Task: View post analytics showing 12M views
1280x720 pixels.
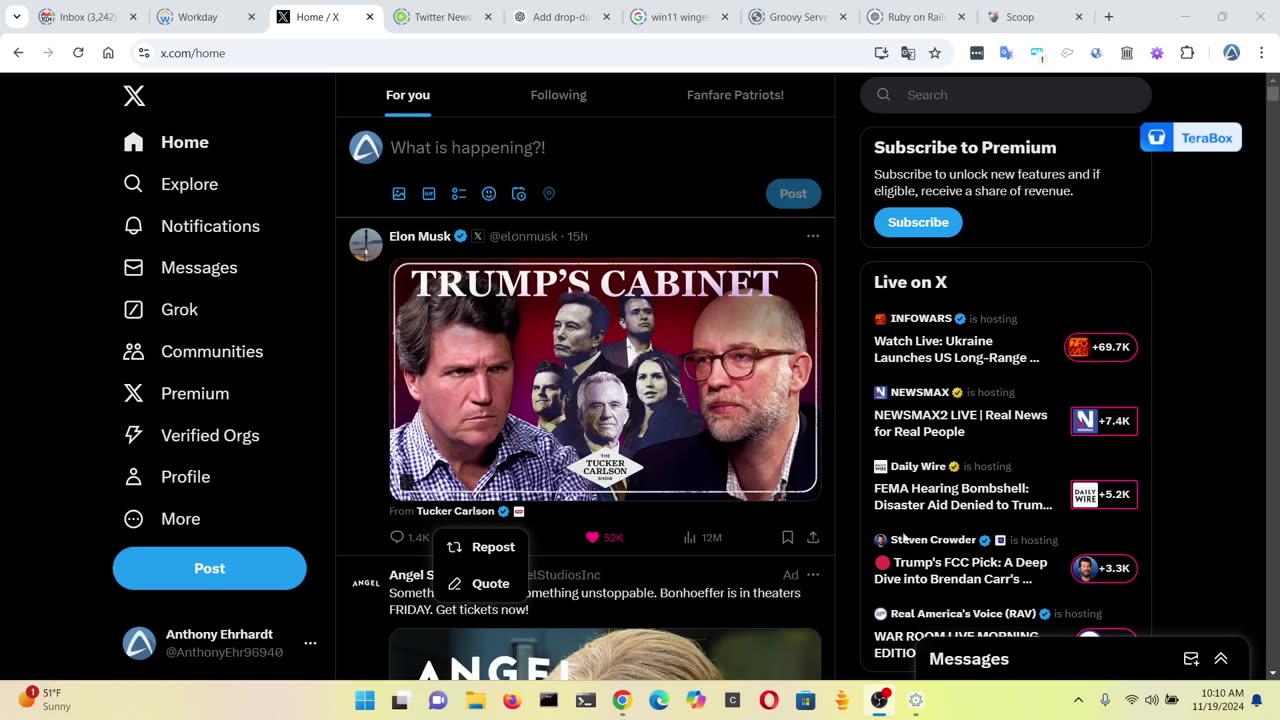Action: [x=702, y=537]
